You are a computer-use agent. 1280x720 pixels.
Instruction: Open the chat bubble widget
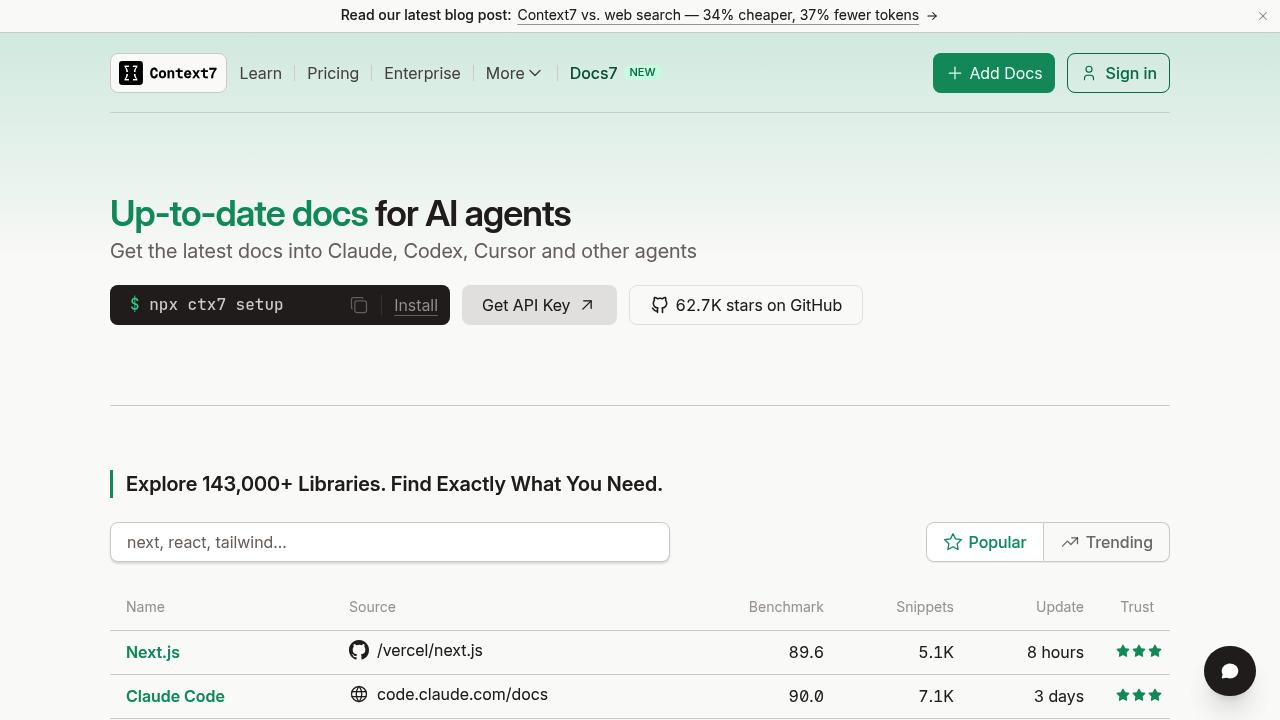(1230, 670)
